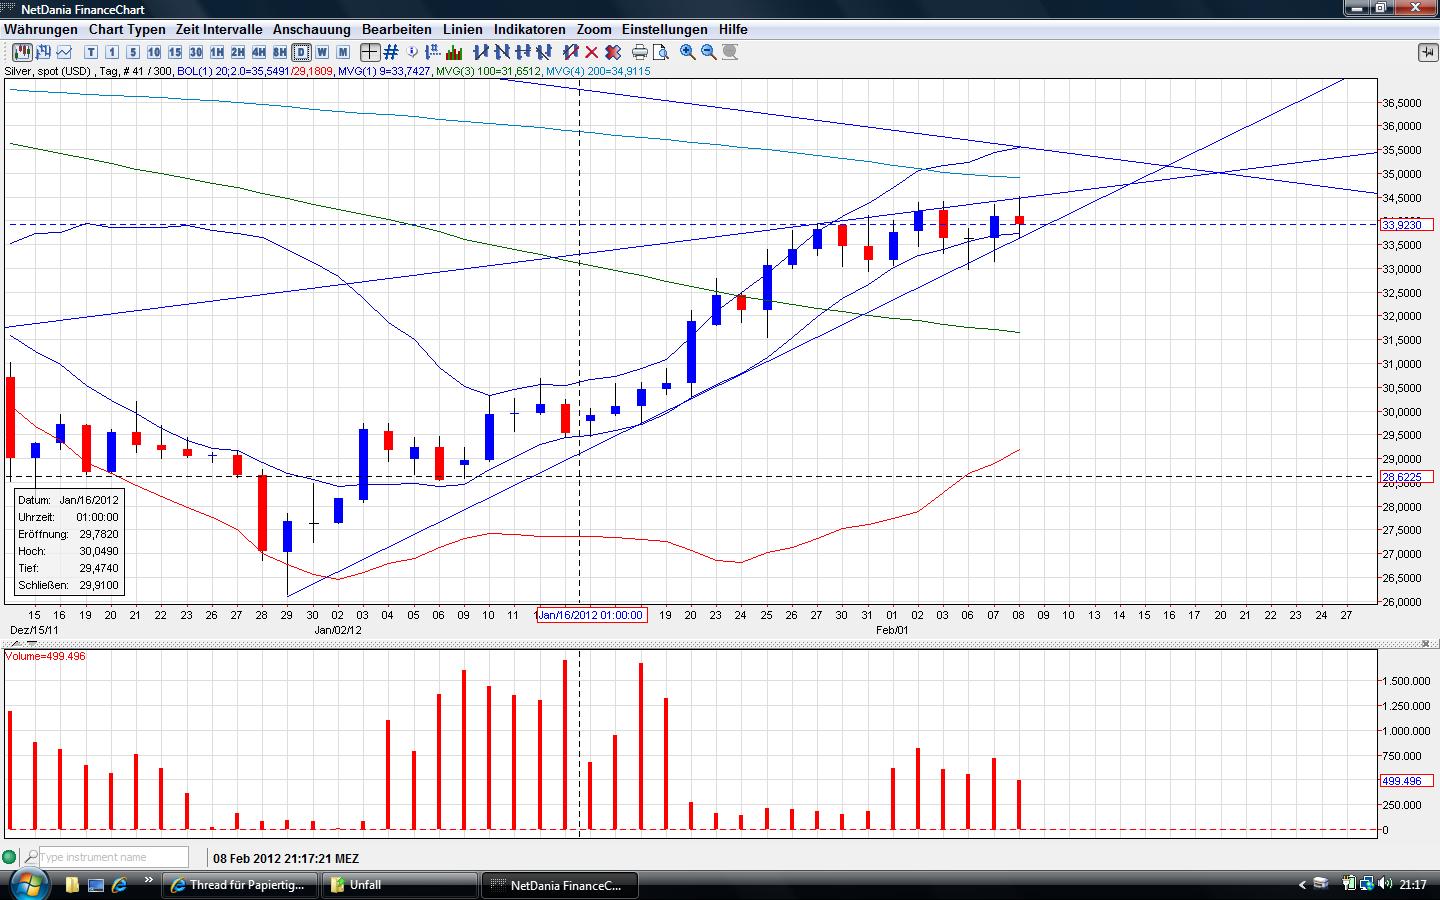Enable the weekly W interval button
Screen dimensions: 1440x900
(322, 52)
